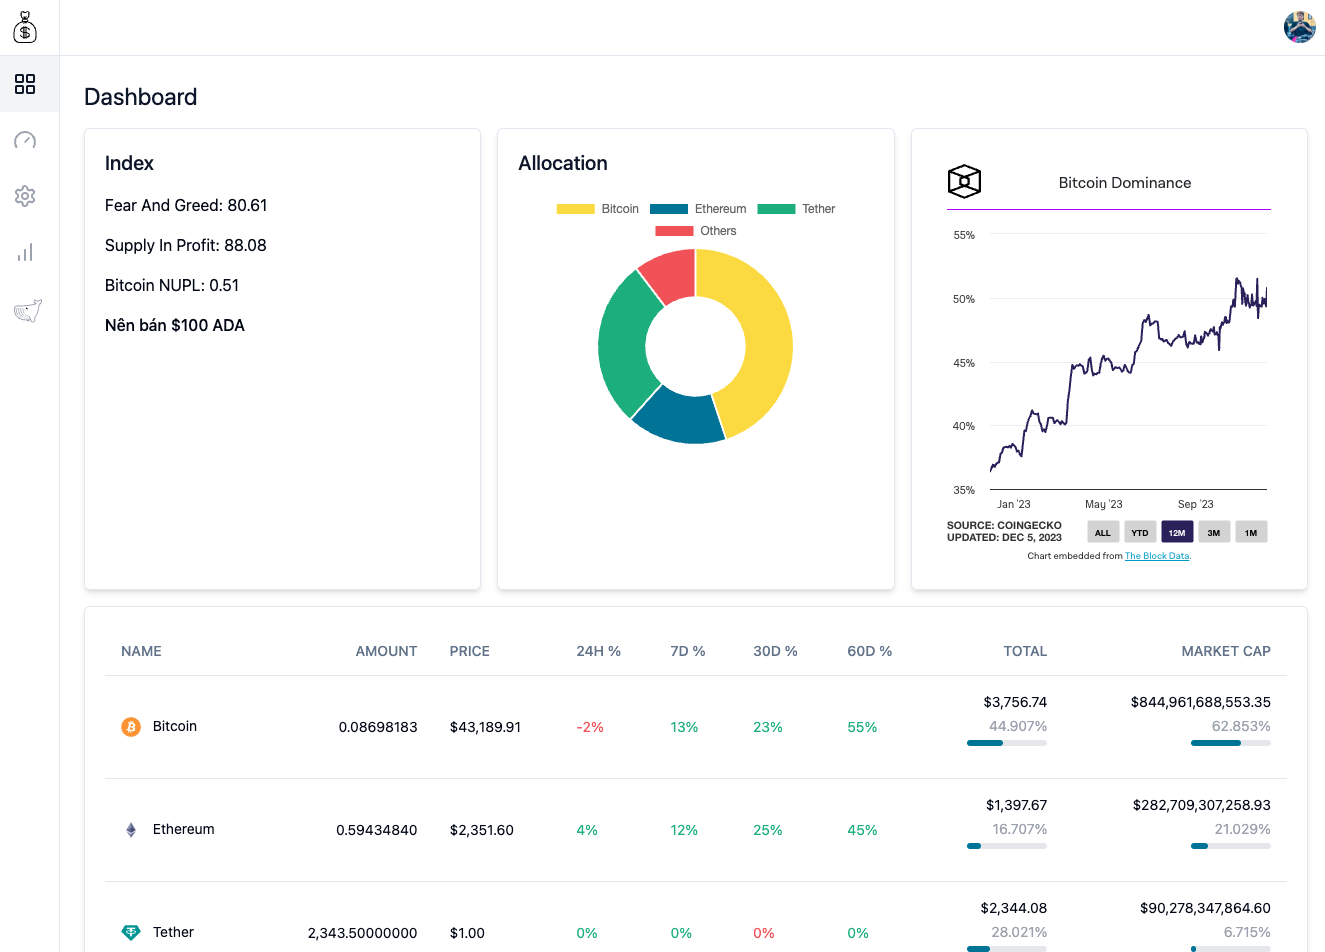1325x952 pixels.
Task: Click the Tether name in table row
Action: [x=173, y=932]
